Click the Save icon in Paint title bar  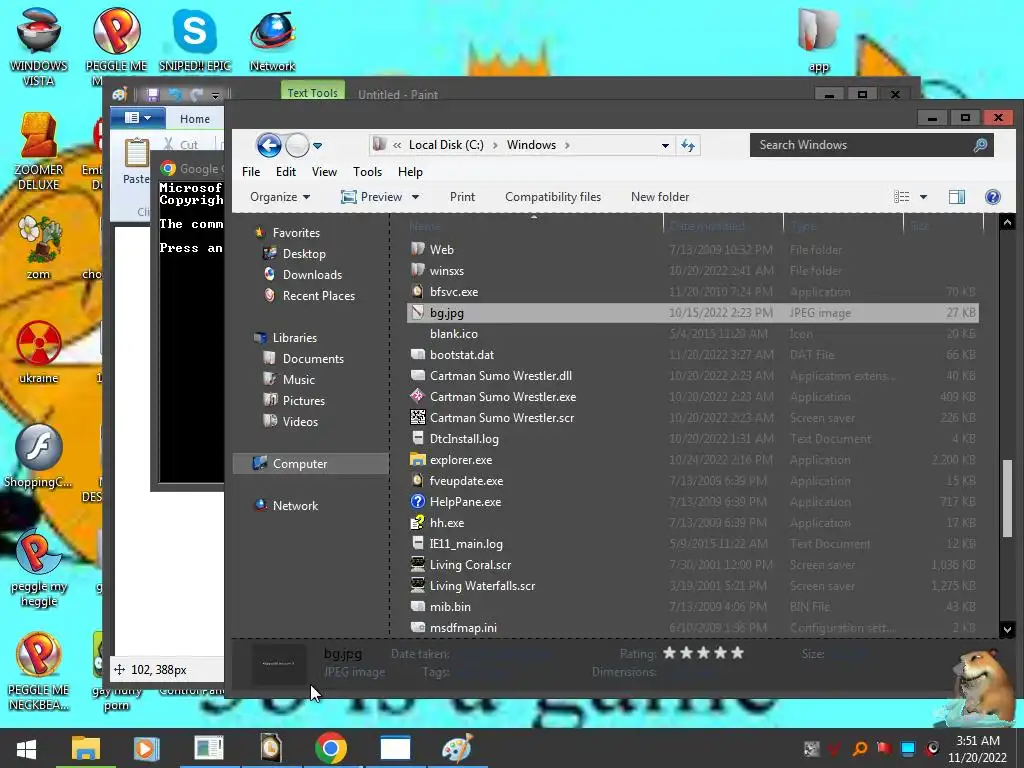[x=152, y=95]
